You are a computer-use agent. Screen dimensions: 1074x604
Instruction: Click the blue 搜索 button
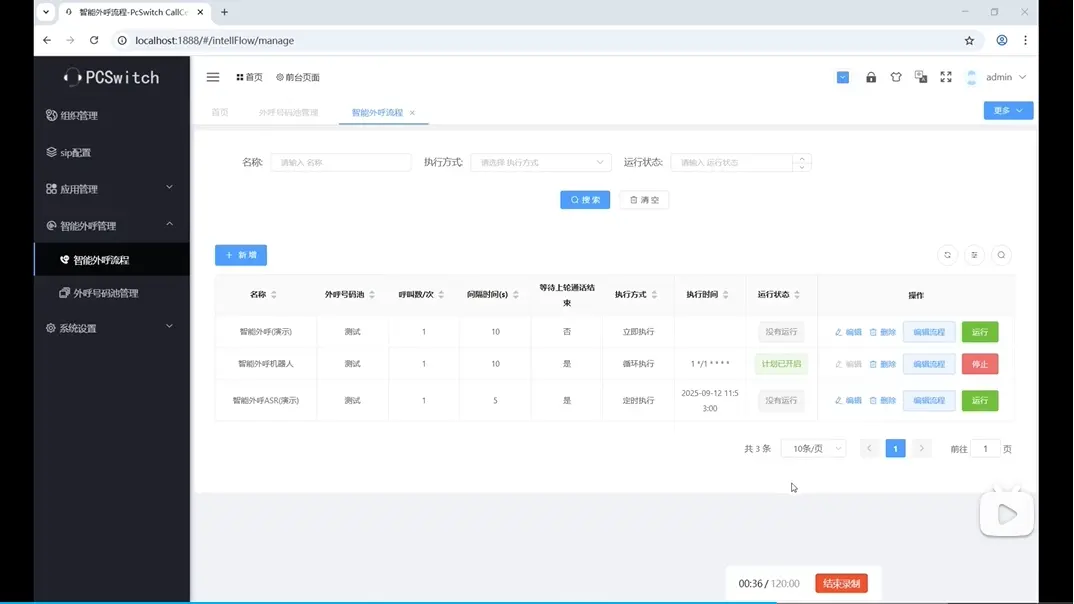pyautogui.click(x=585, y=200)
